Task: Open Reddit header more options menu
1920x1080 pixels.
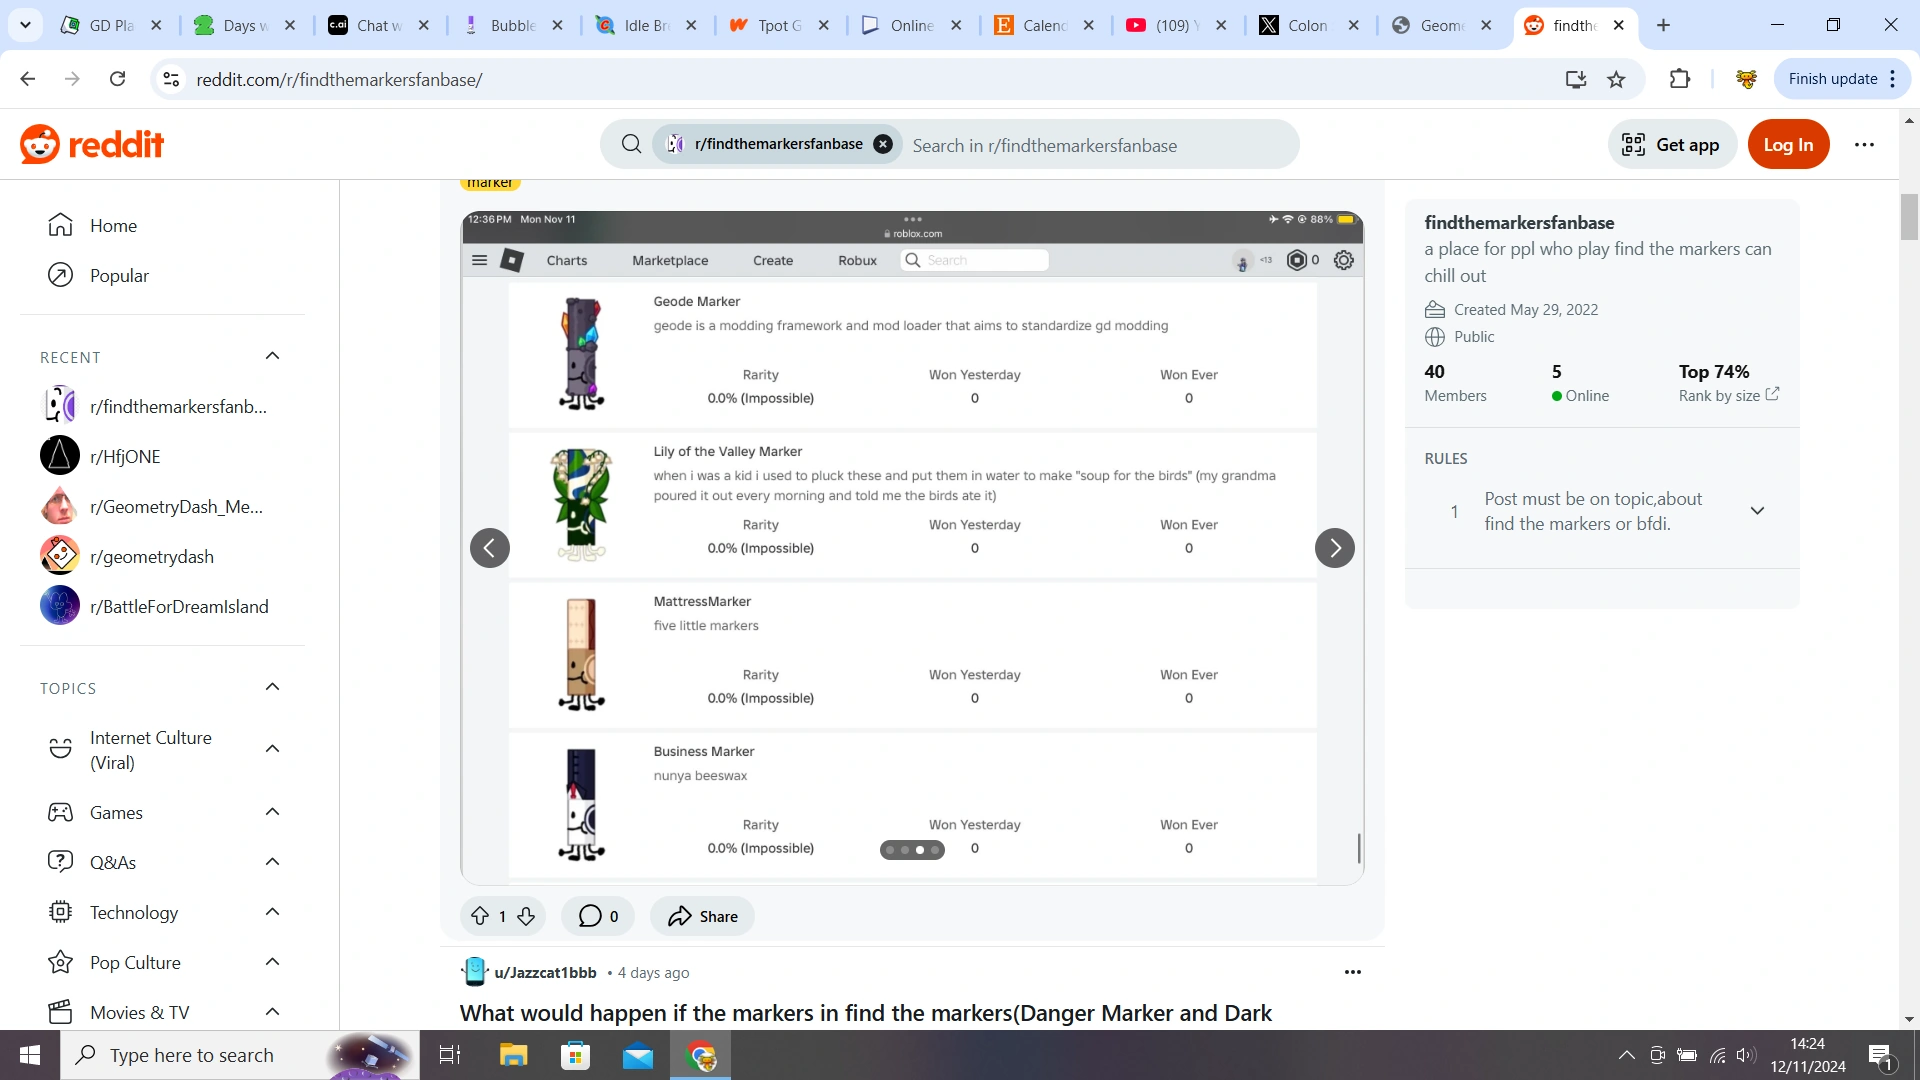Action: [x=1864, y=144]
